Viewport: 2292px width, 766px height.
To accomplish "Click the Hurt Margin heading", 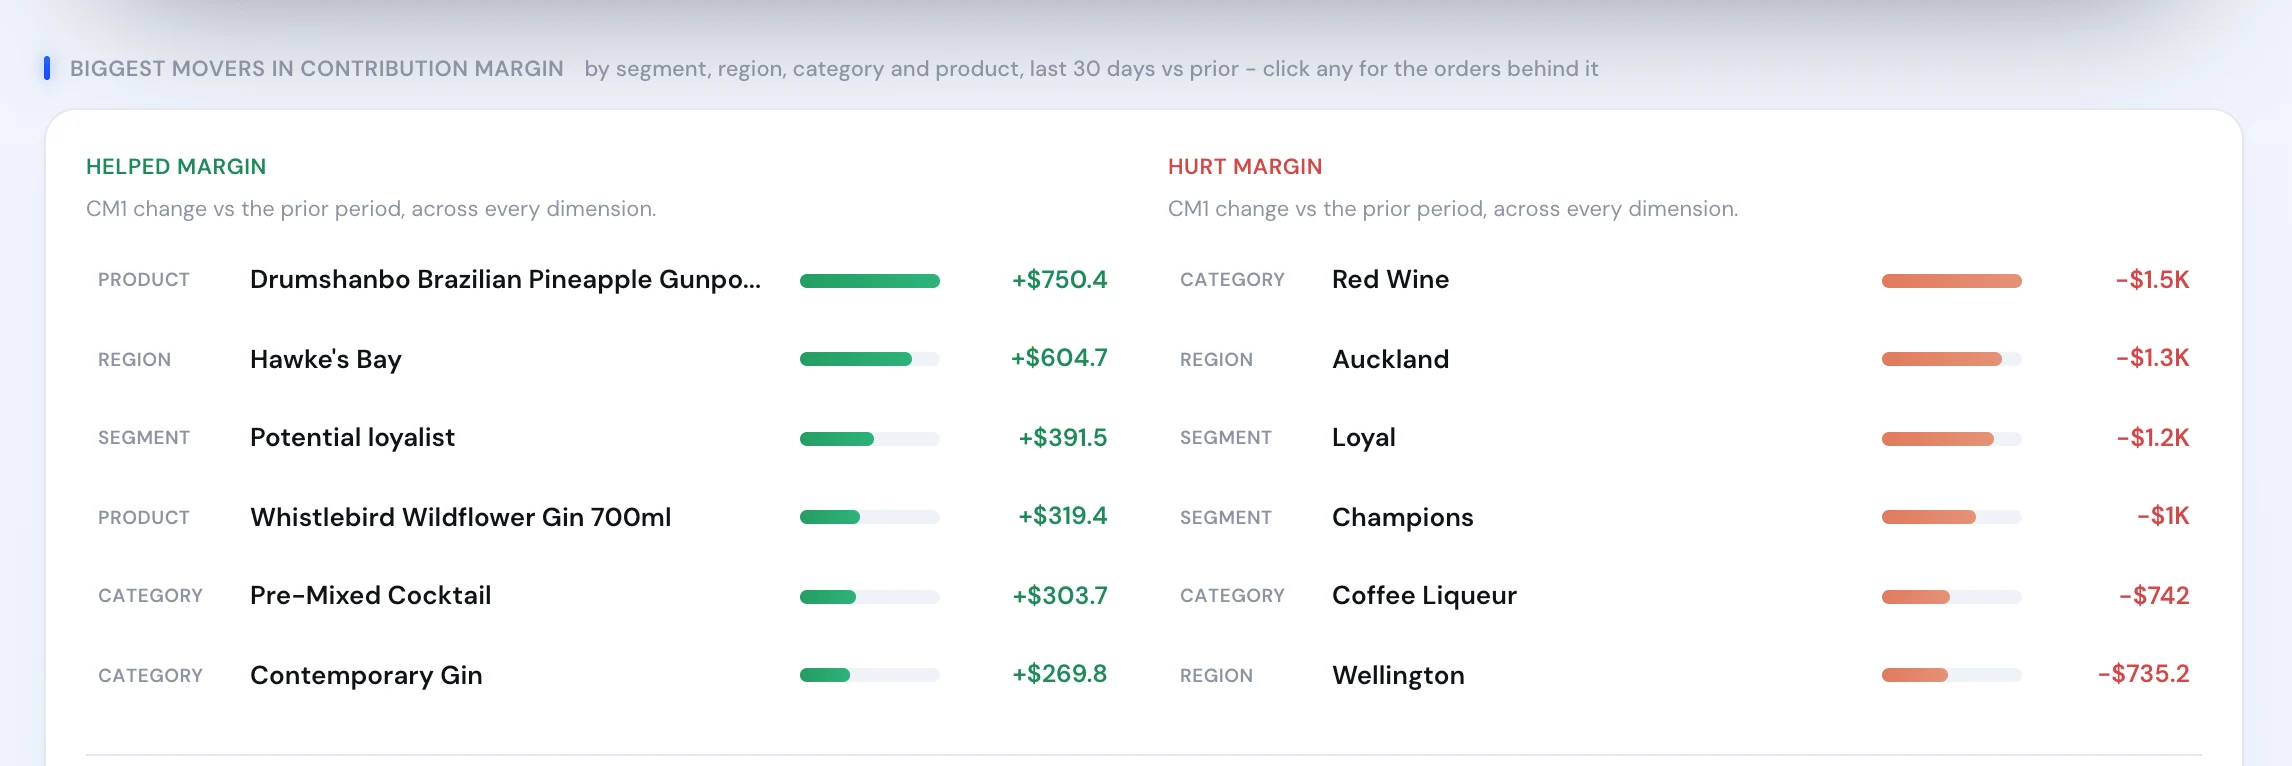I will pyautogui.click(x=1245, y=167).
